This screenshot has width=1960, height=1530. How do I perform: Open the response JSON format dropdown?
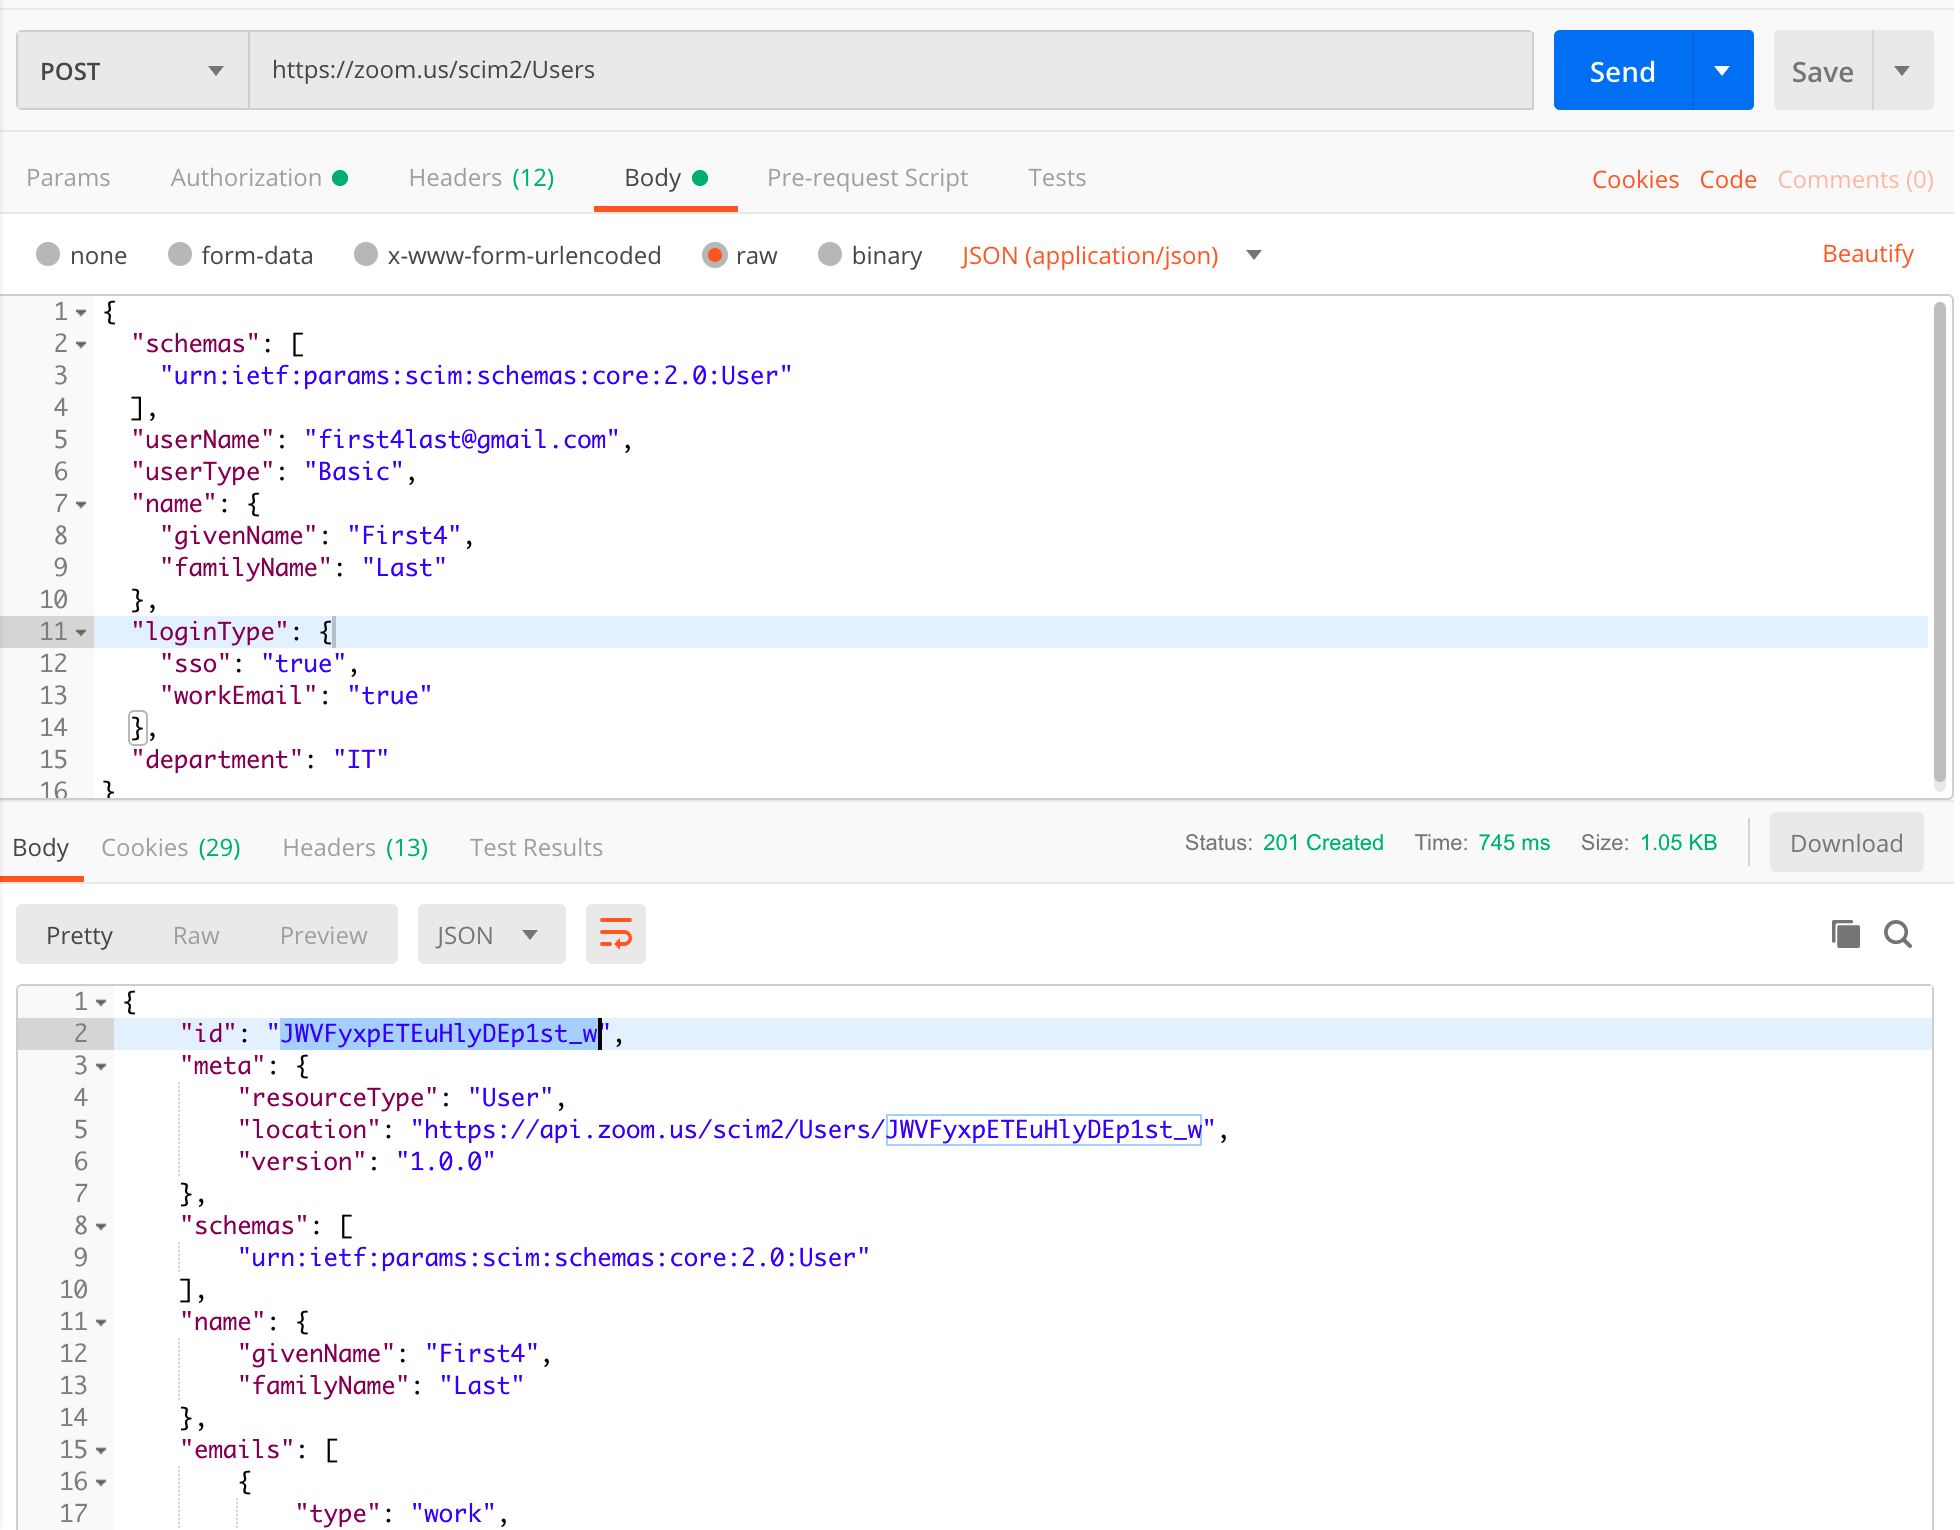point(490,935)
